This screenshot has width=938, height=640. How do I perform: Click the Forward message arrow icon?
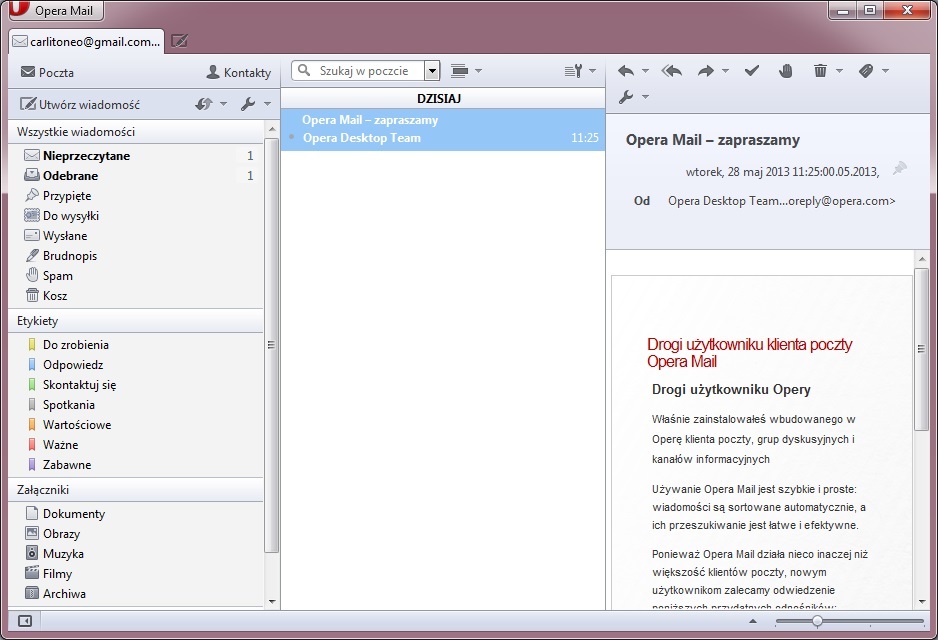tap(706, 71)
